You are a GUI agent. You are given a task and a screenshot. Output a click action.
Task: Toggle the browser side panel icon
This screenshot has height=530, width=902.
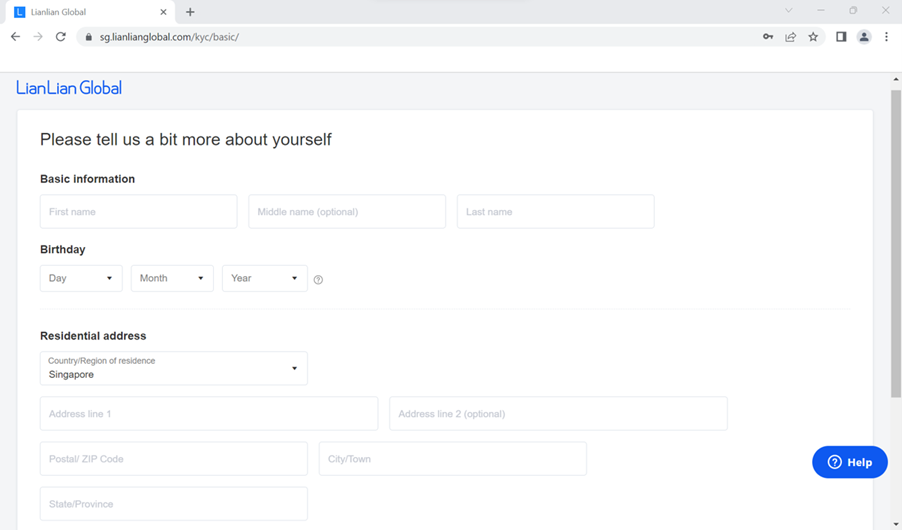(841, 37)
